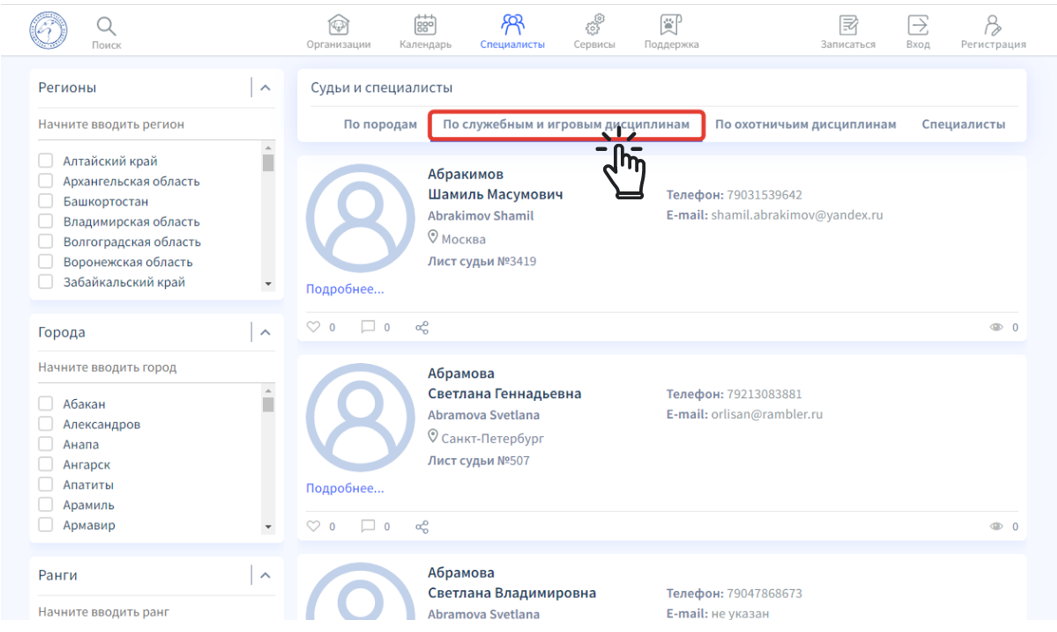Open the Search magnifier icon
The height and width of the screenshot is (632, 1057).
[x=106, y=26]
